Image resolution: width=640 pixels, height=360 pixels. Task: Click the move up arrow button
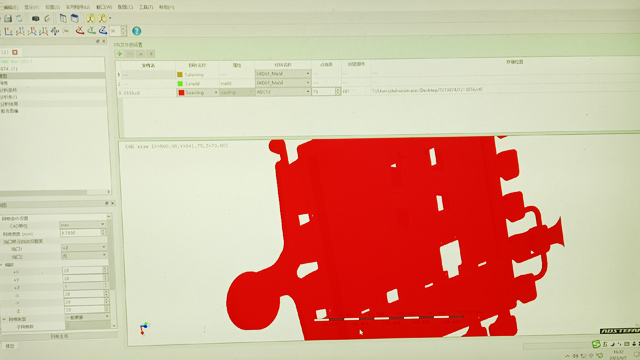point(140,54)
